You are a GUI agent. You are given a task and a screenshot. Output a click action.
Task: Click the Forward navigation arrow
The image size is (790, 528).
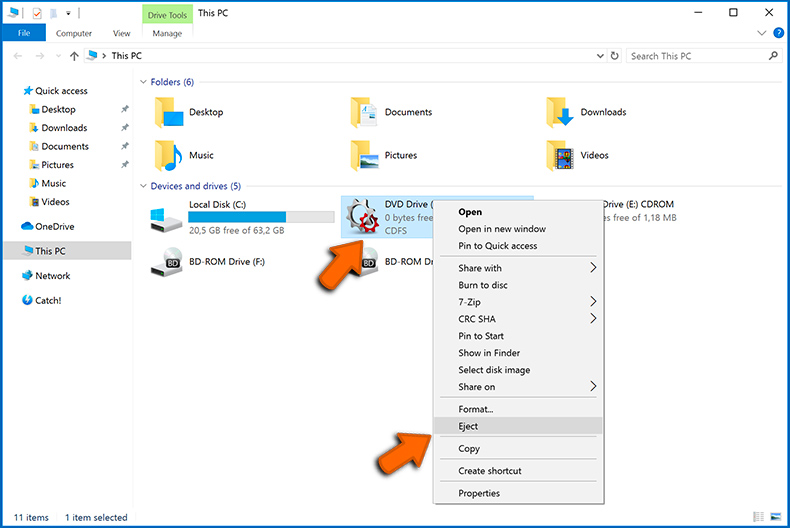coord(40,56)
